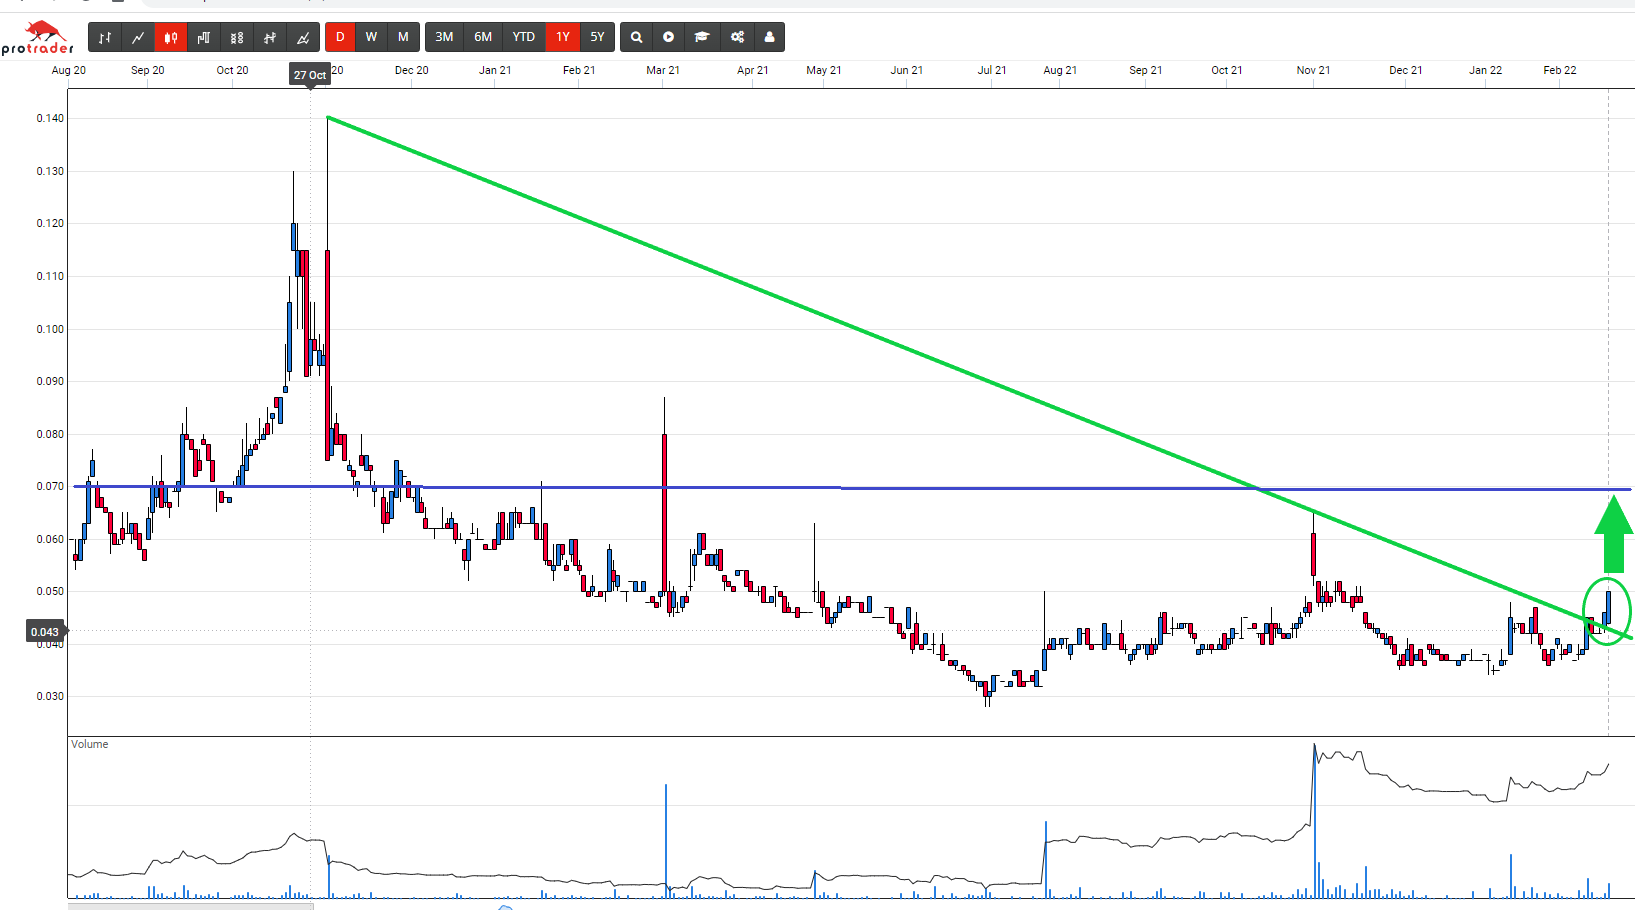Open the search magnifier tool
This screenshot has width=1635, height=910.
(x=636, y=37)
